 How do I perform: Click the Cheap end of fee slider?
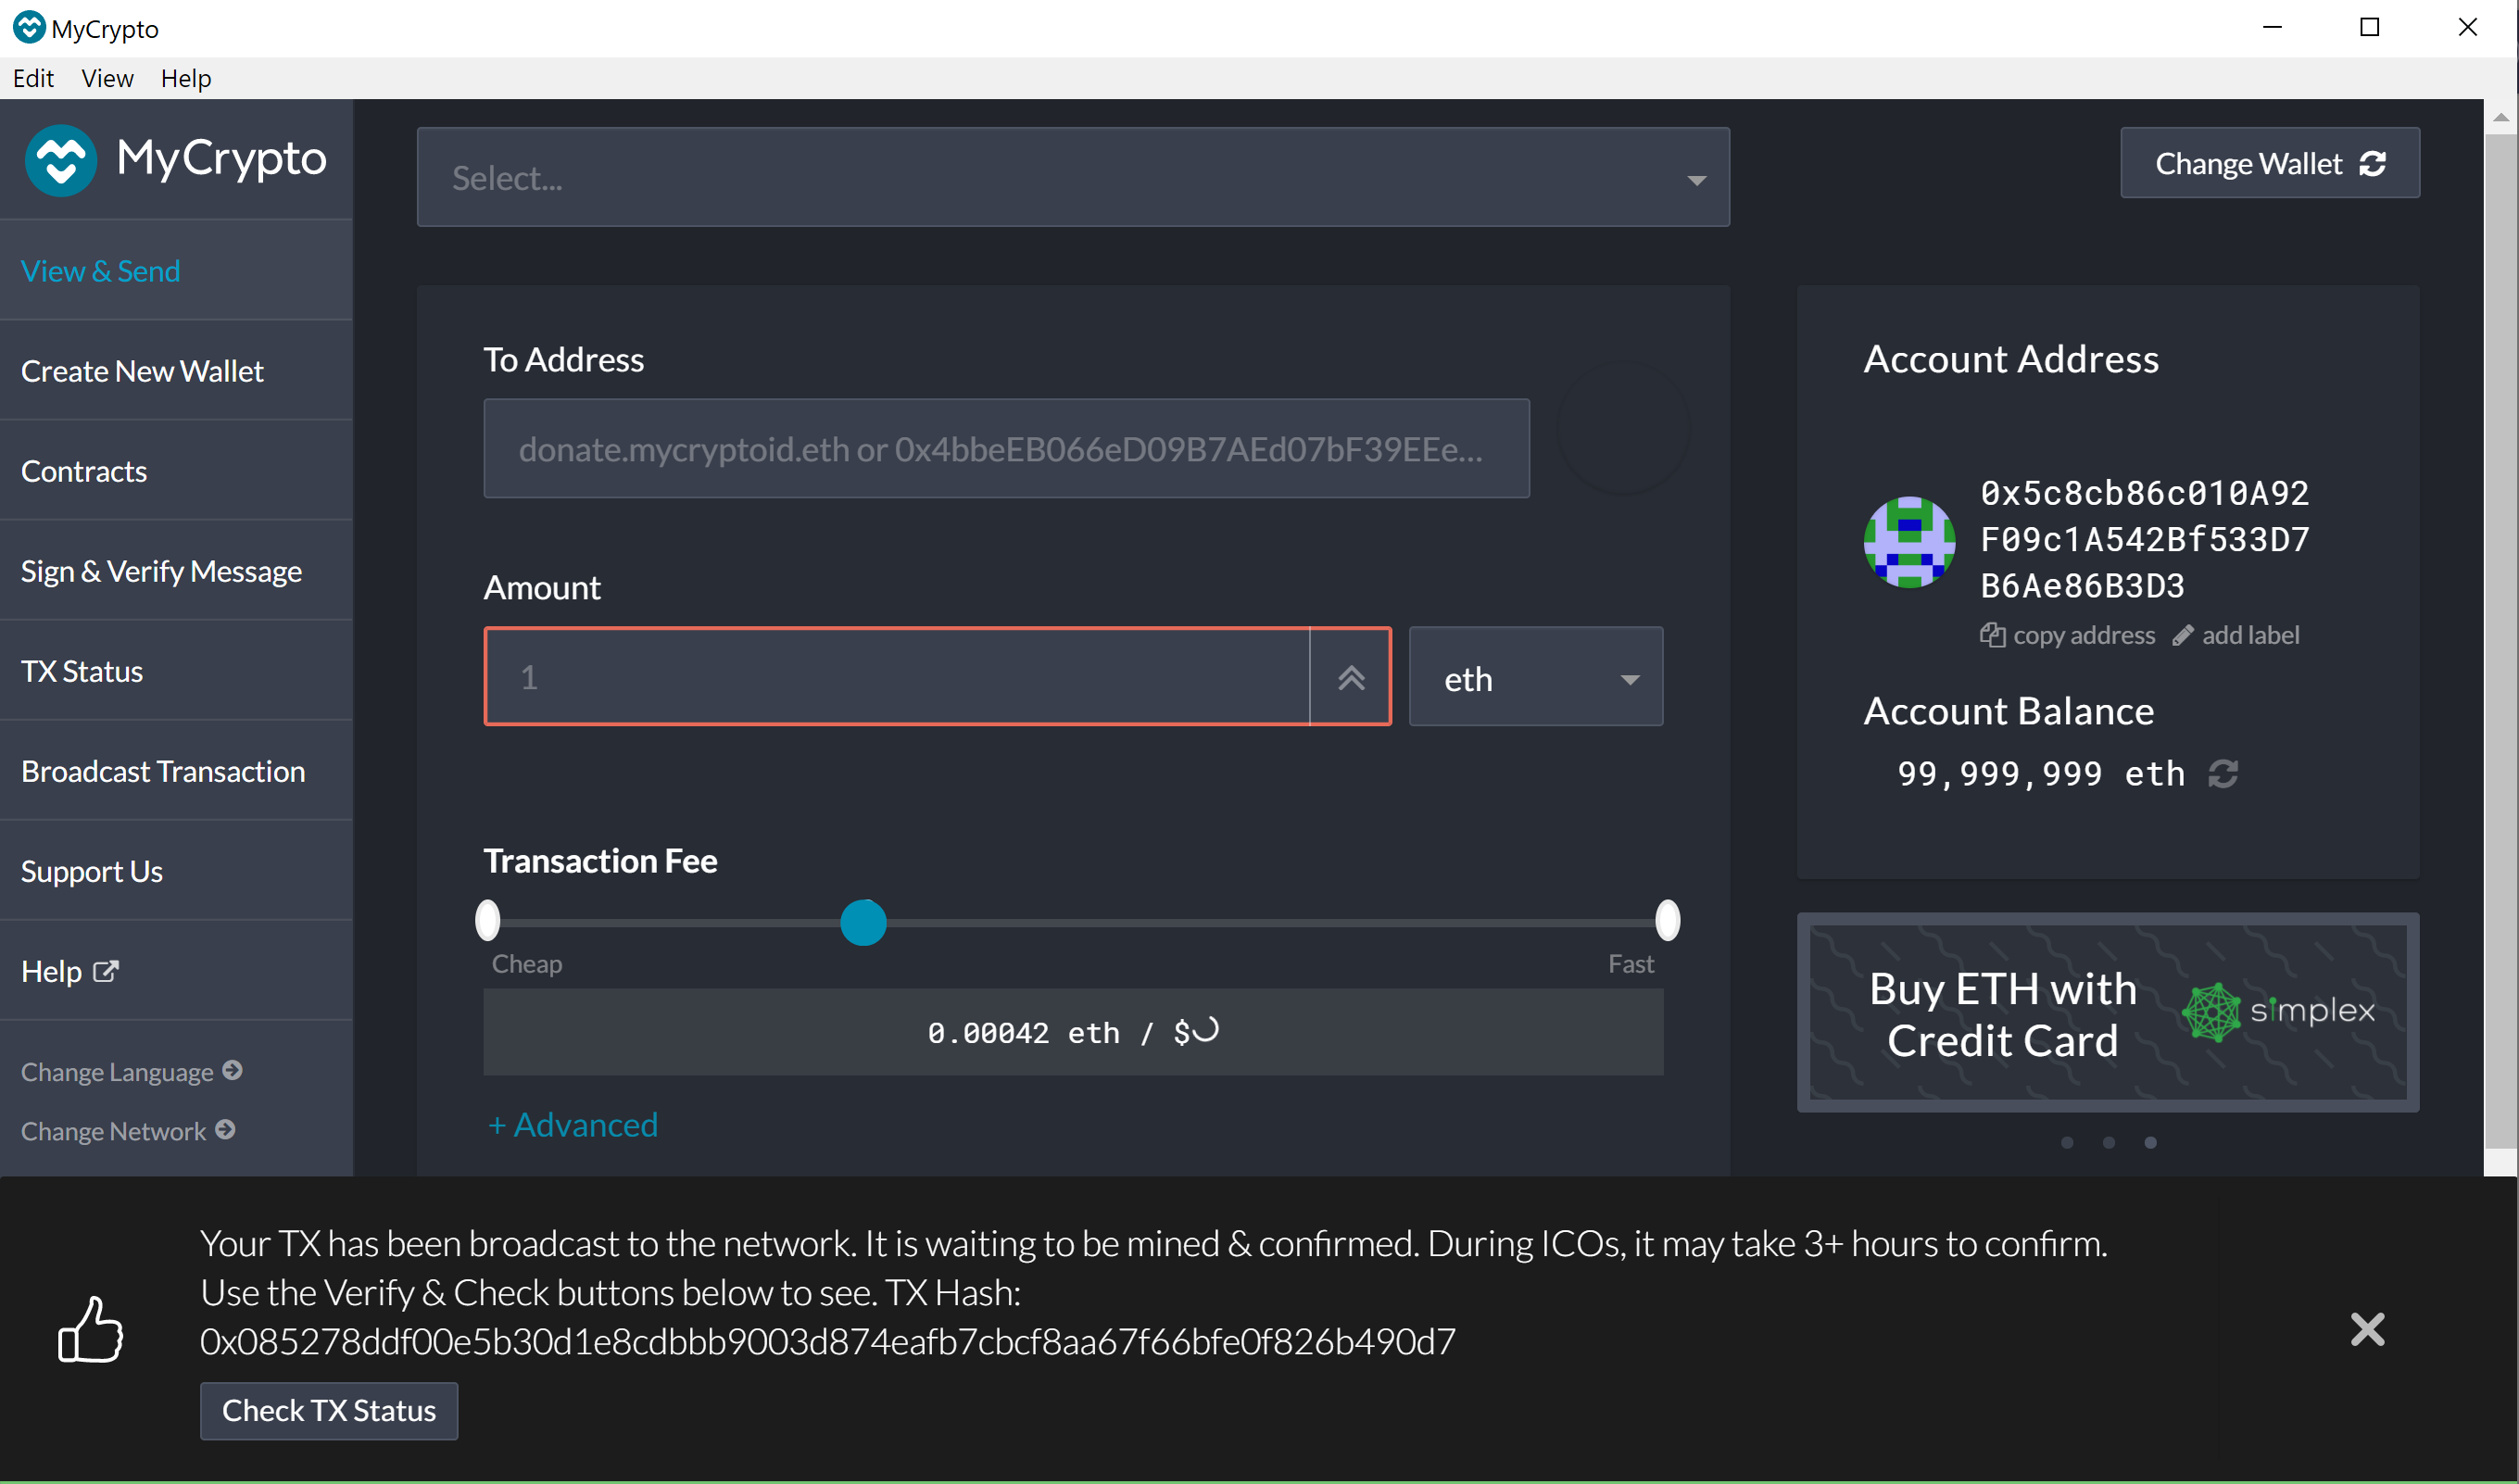(x=487, y=920)
